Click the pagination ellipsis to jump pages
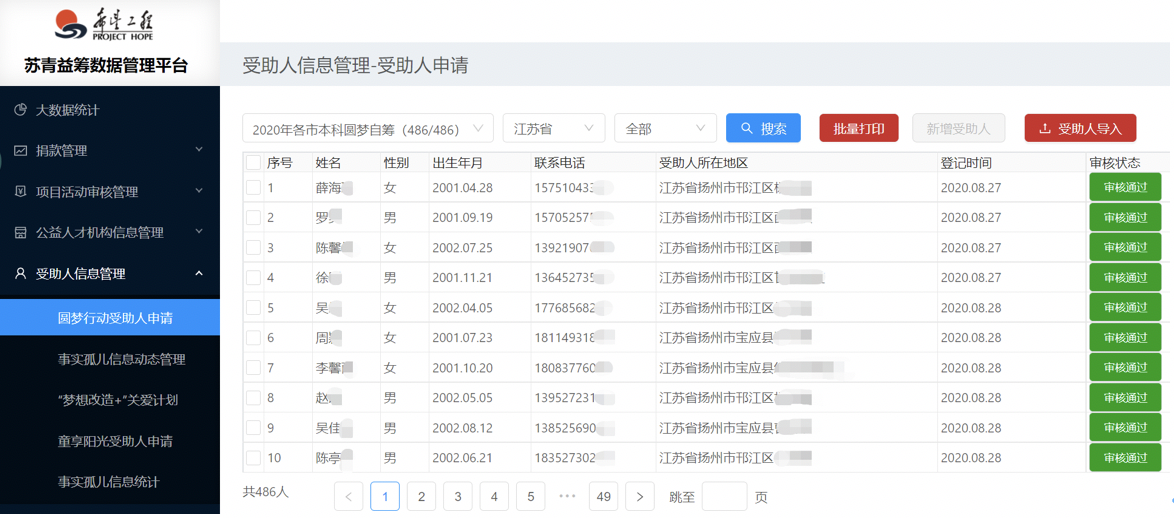 [567, 496]
